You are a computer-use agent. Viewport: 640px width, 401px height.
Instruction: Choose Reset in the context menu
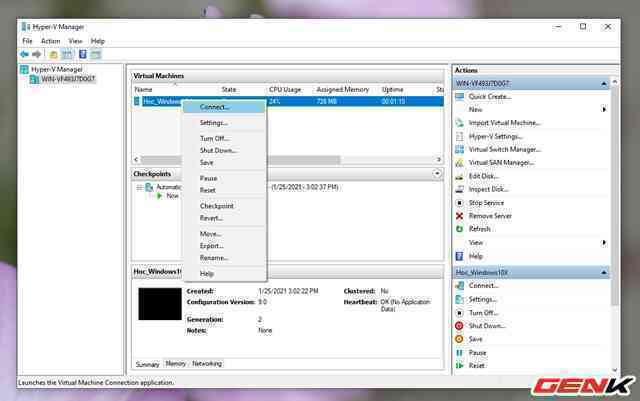click(224, 190)
